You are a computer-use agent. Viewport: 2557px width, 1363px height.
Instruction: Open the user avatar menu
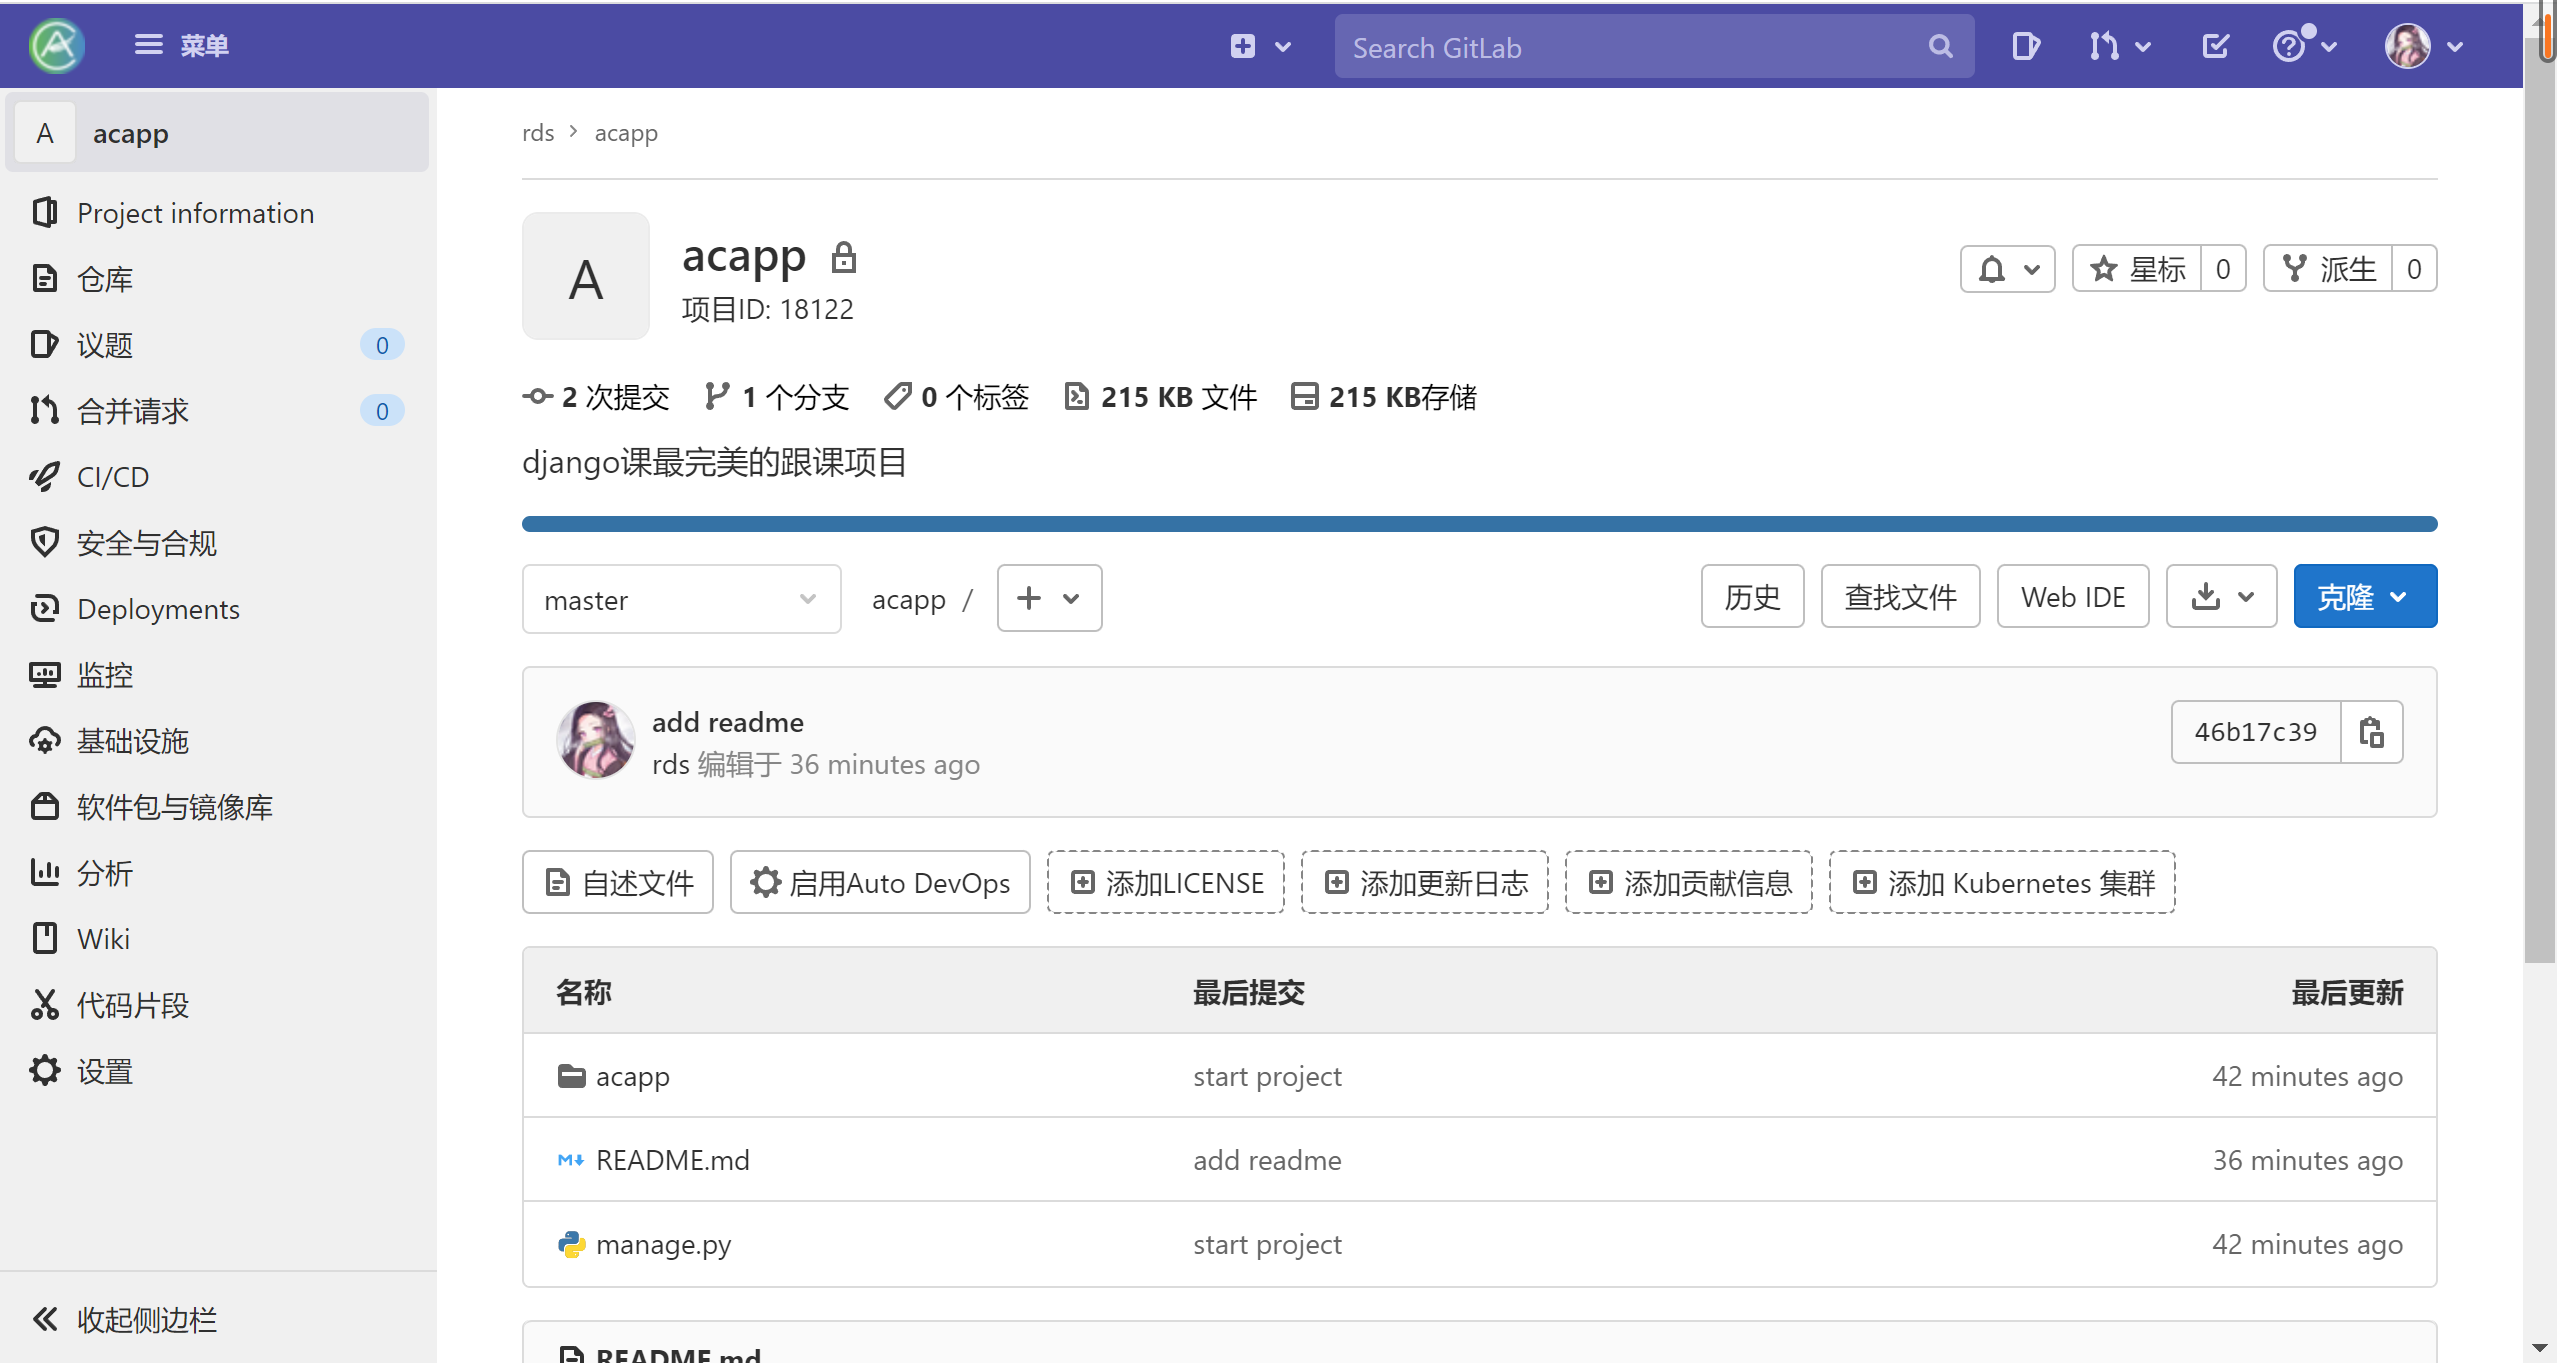click(2424, 46)
